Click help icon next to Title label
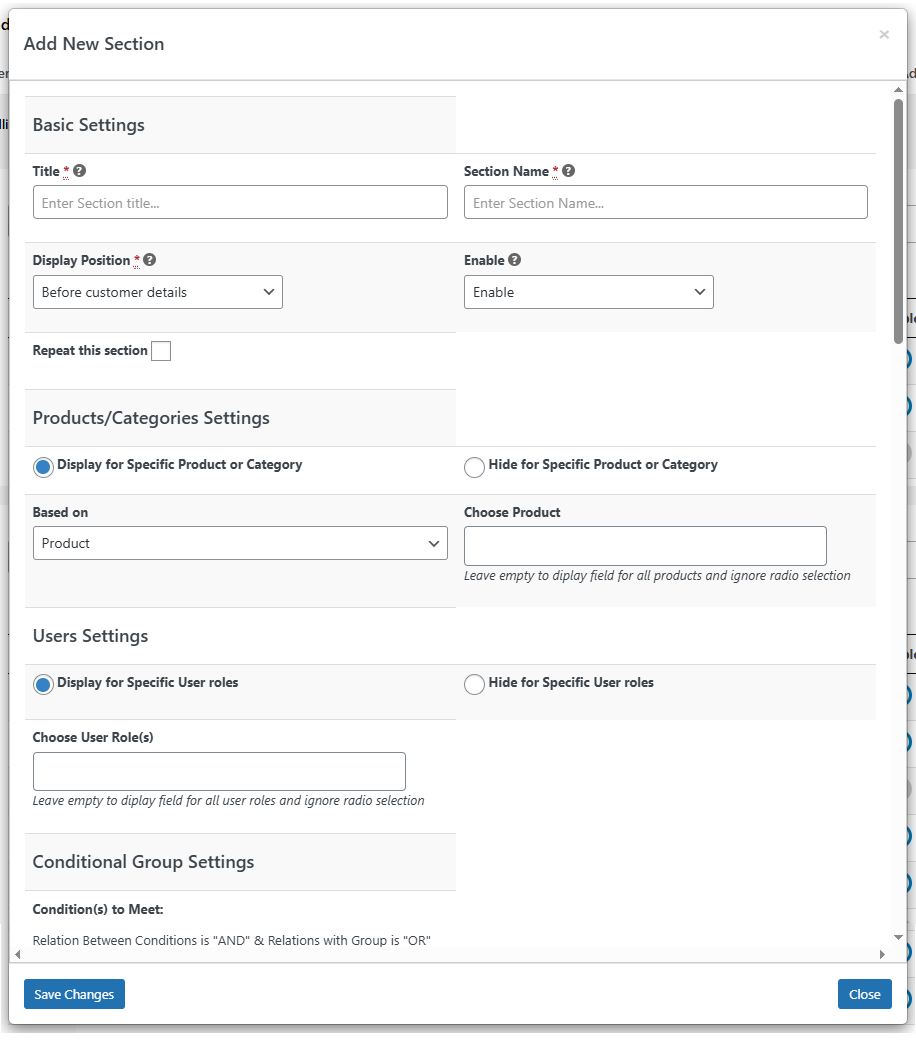916x1042 pixels. [80, 171]
